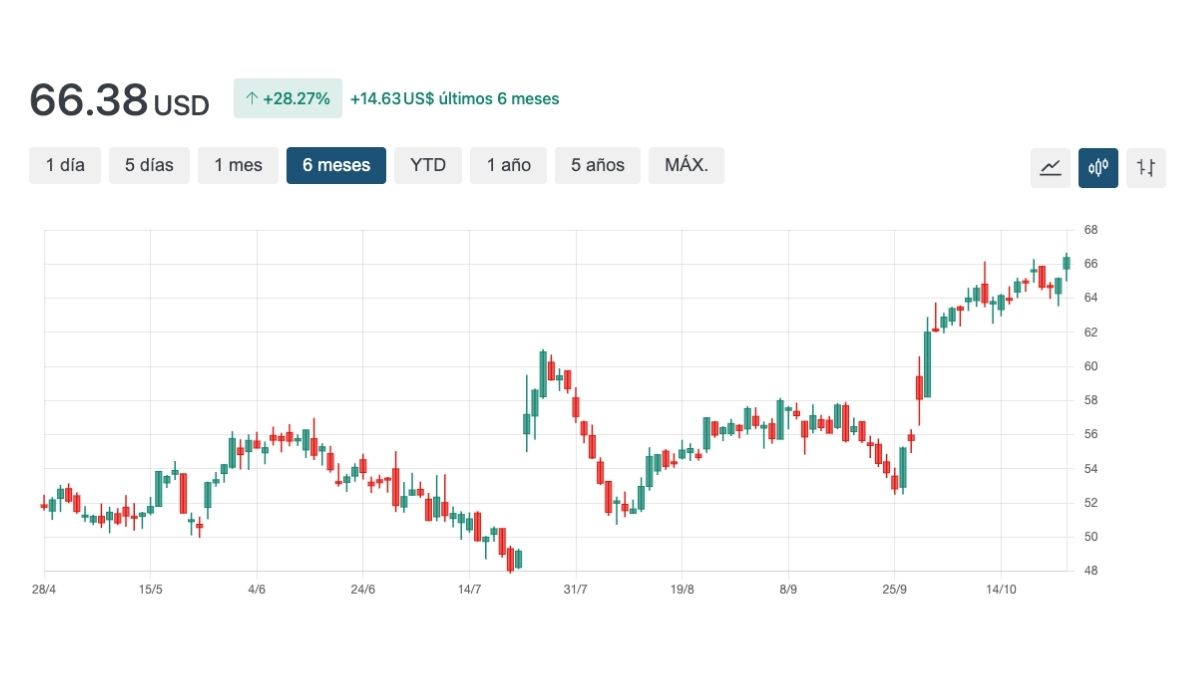Image resolution: width=1200 pixels, height=675 pixels.
Task: Display the MÁX. time range
Action: [x=686, y=165]
